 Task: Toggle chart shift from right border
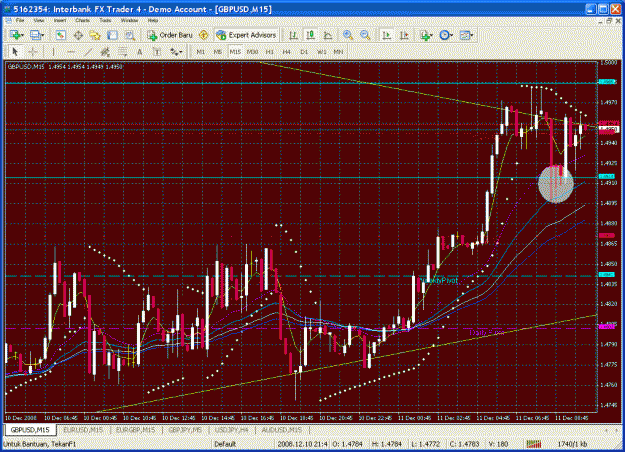point(404,35)
